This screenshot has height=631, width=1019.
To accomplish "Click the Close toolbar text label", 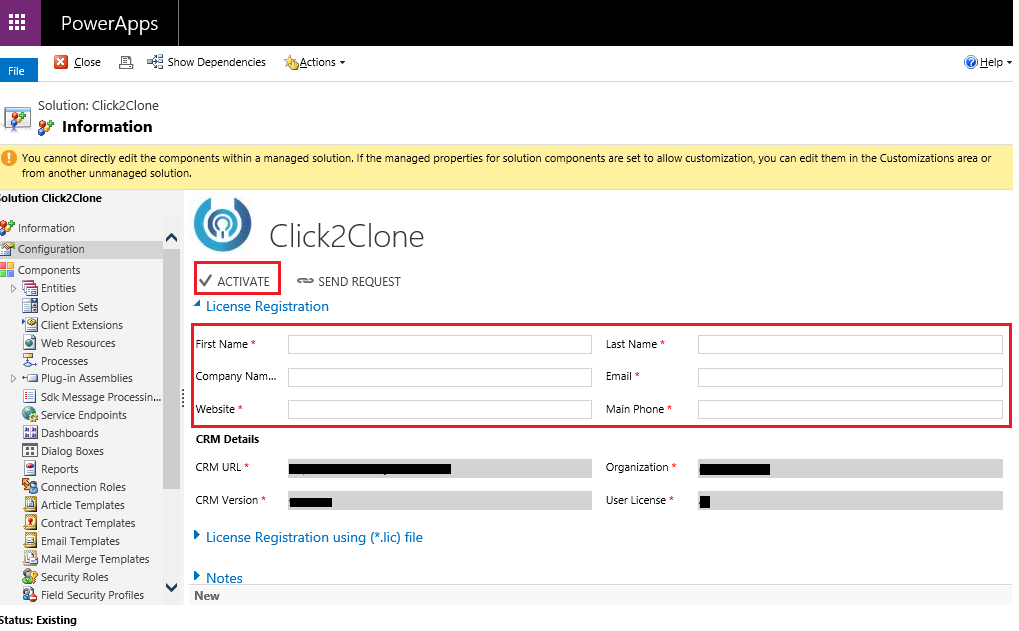I will pos(87,62).
